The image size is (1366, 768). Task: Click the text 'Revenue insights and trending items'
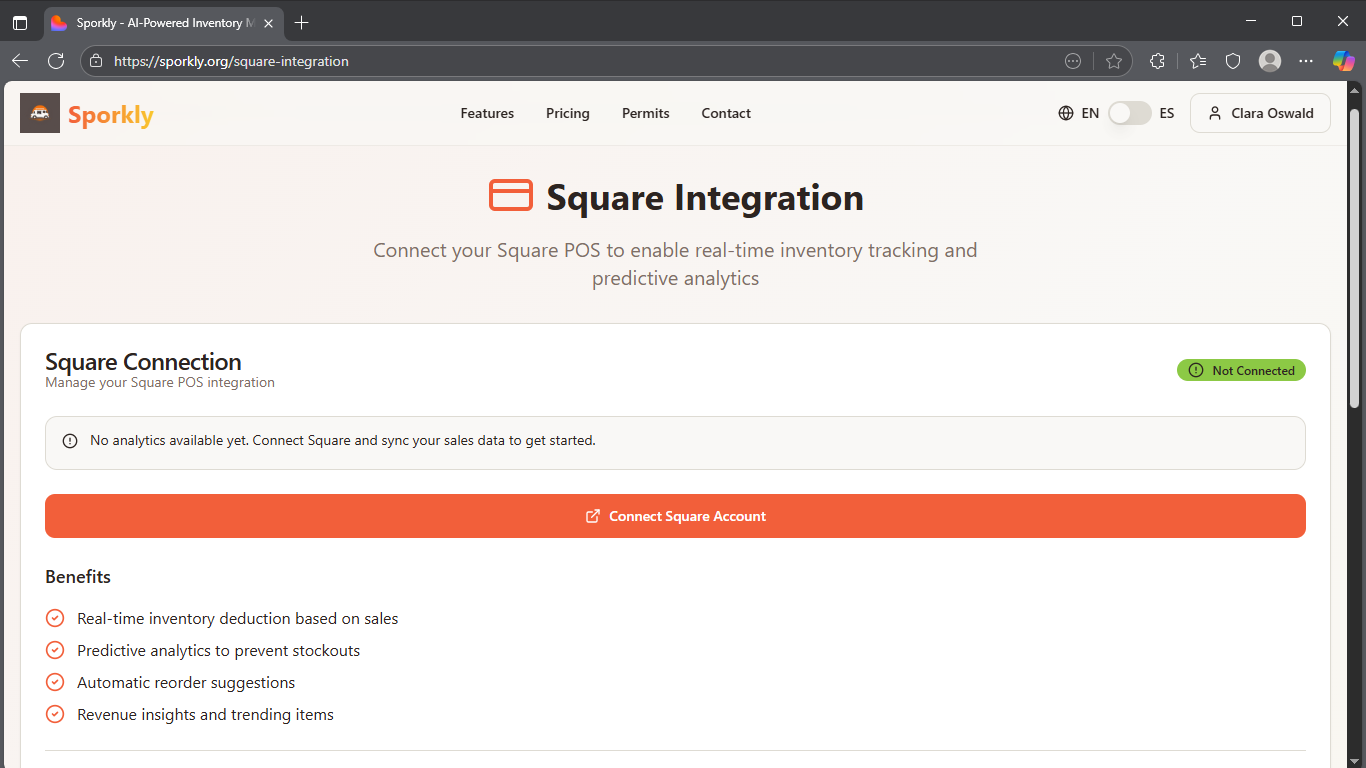point(205,714)
